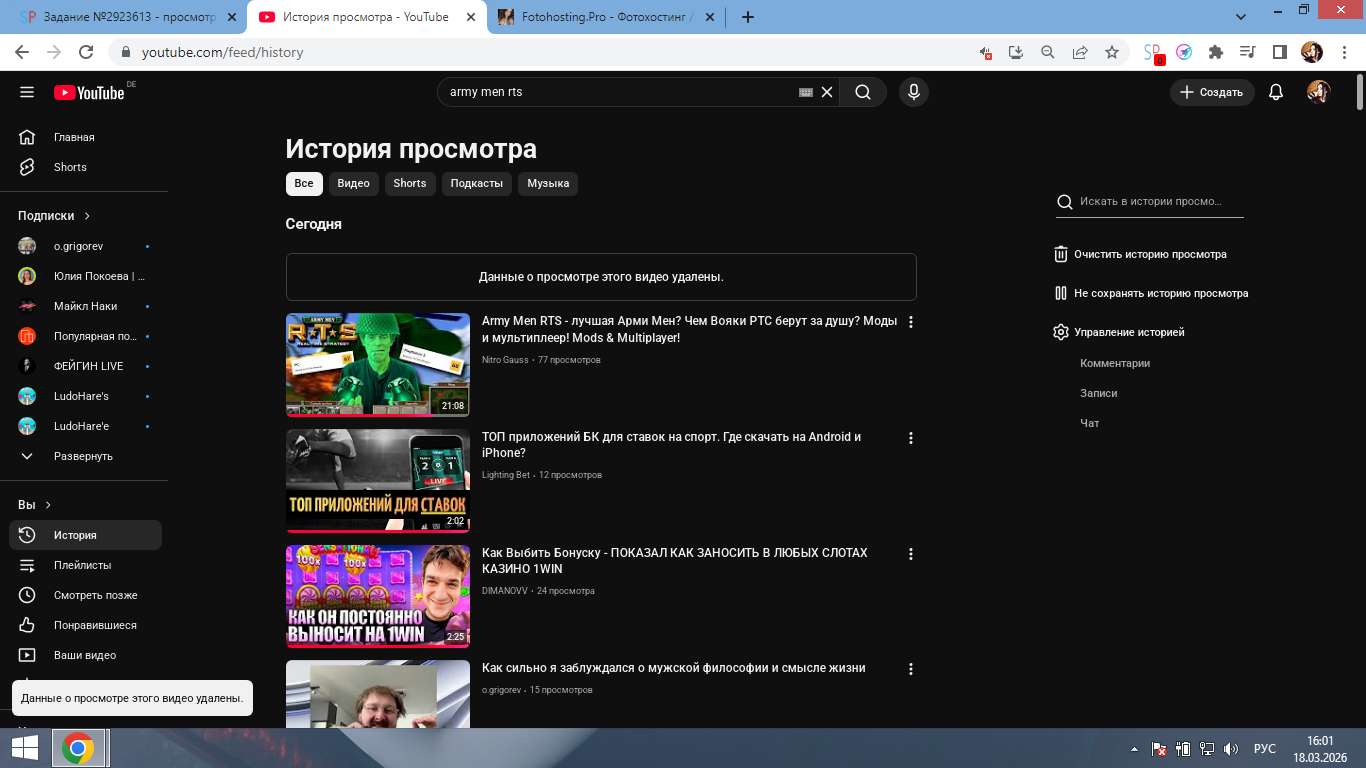
Task: Open the YouTube hamburger guide menu
Action: (x=27, y=92)
